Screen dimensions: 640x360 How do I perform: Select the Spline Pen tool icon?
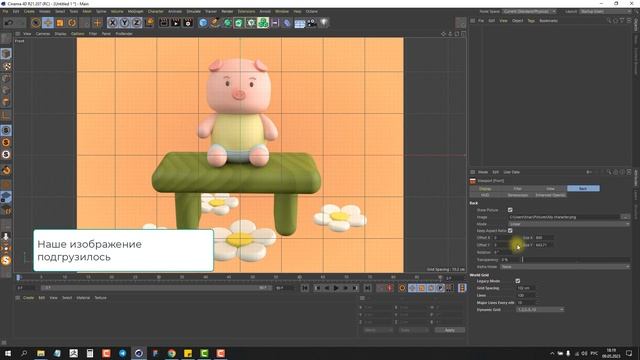[x=215, y=23]
